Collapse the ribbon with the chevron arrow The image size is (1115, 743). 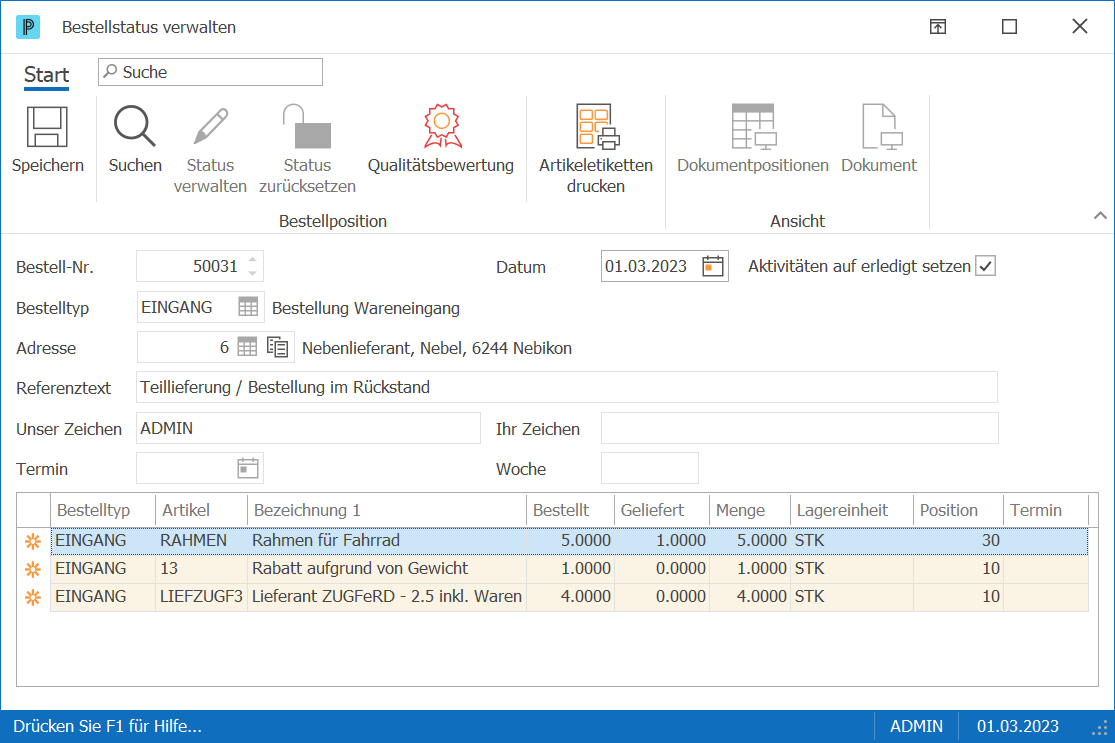click(1099, 215)
